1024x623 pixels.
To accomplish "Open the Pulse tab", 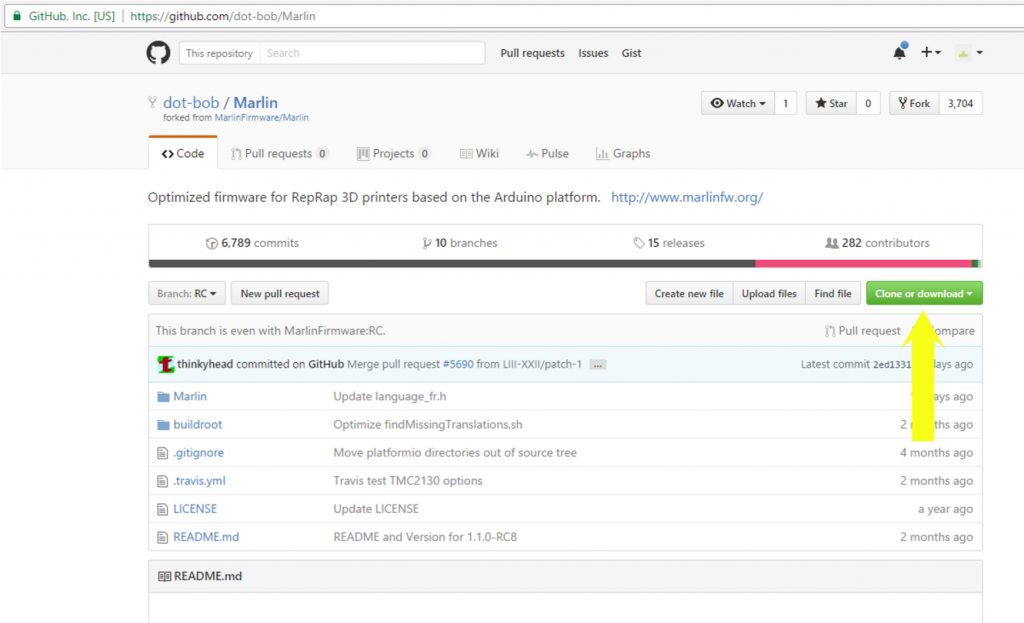I will [547, 153].
